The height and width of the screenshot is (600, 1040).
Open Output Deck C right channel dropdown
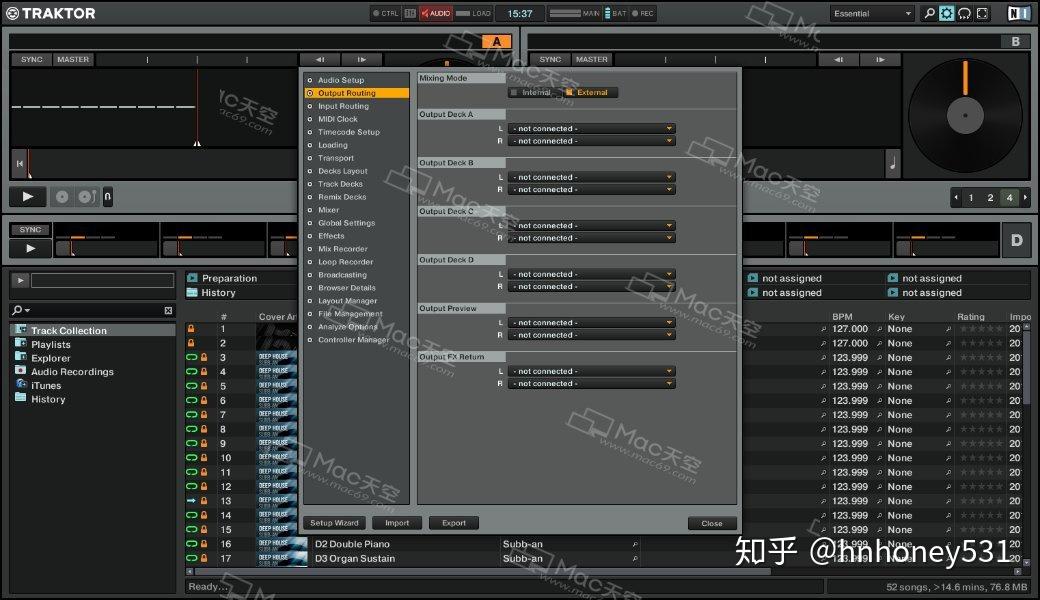[x=592, y=238]
